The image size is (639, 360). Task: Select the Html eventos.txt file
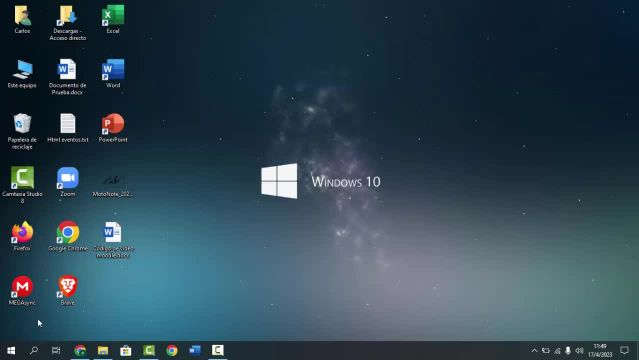pos(68,128)
